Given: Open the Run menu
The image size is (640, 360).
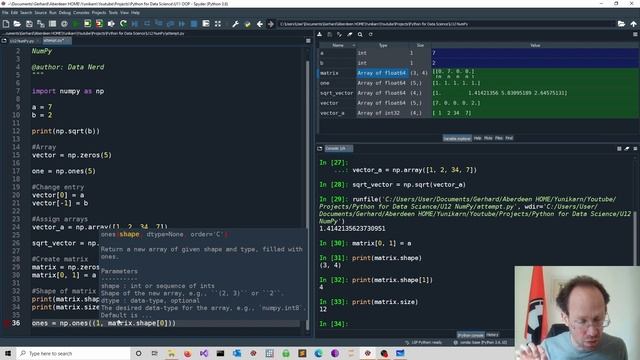Looking at the screenshot, I should click(53, 13).
